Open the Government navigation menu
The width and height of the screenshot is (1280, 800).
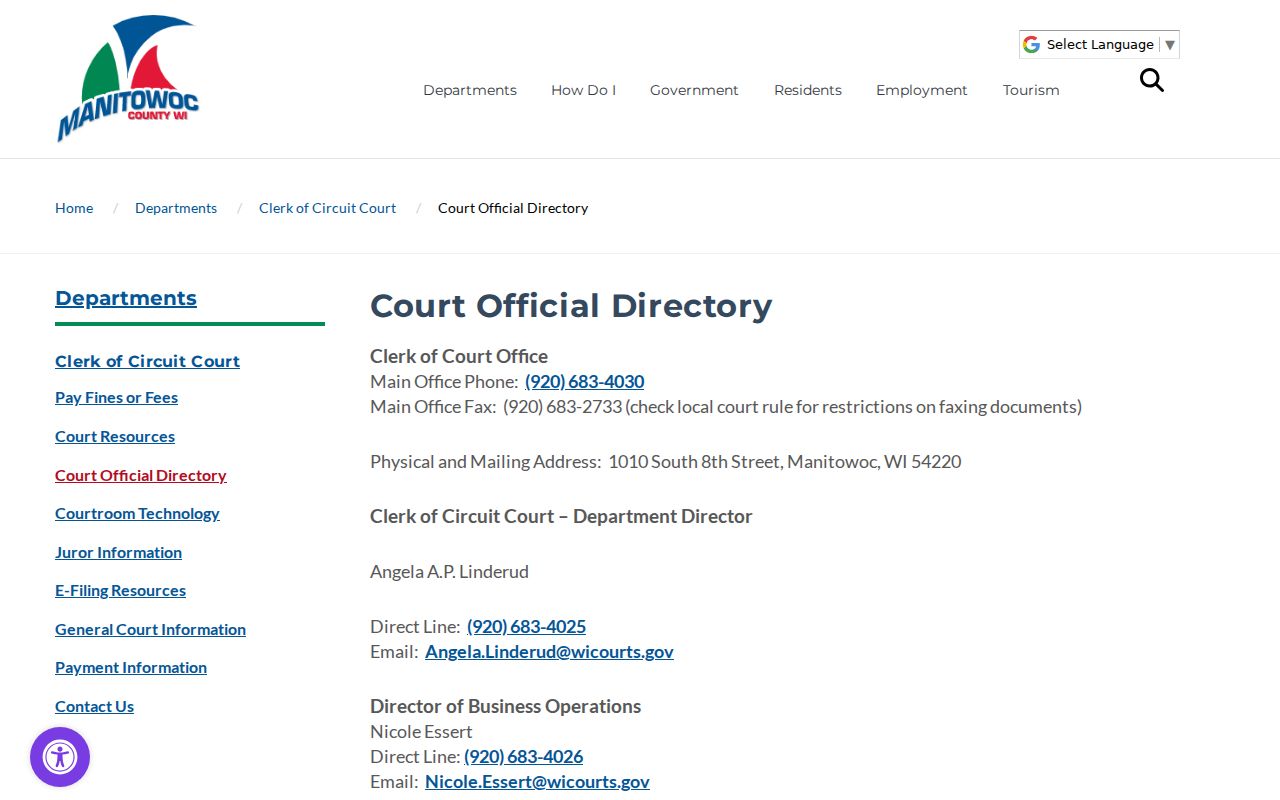[694, 90]
